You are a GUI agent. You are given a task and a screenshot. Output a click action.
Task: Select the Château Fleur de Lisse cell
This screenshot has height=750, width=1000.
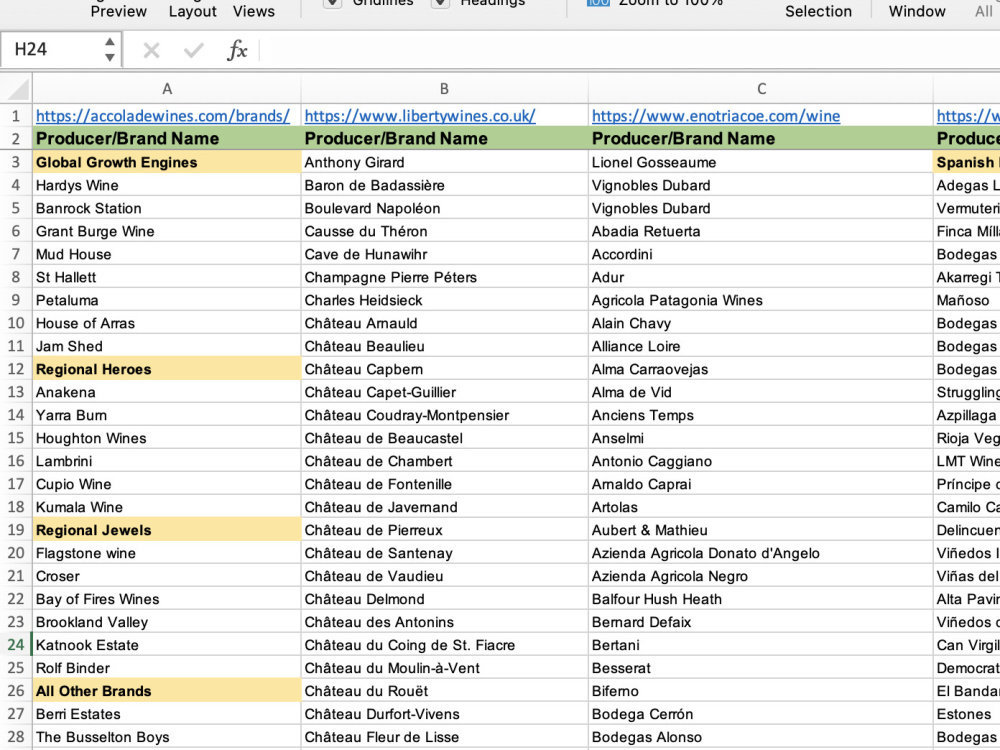[x=445, y=736]
